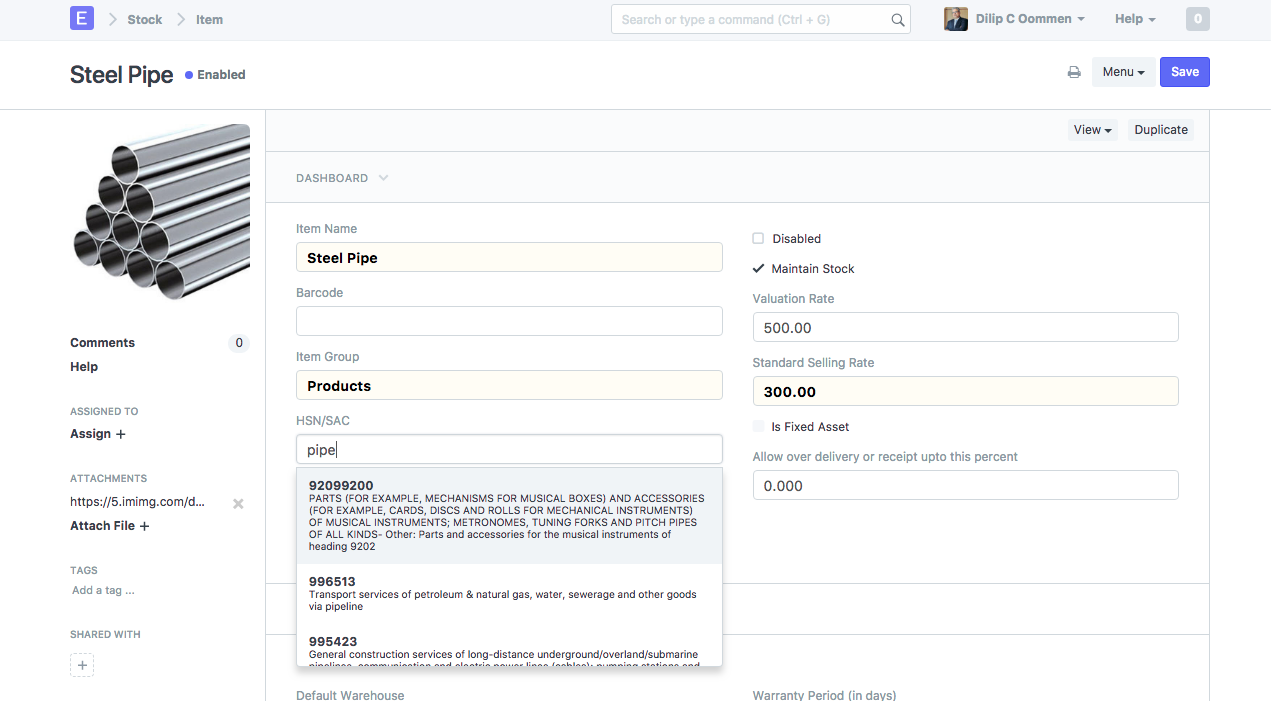Click the ERPNext home logo icon
This screenshot has height=701, width=1271.
tap(82, 18)
